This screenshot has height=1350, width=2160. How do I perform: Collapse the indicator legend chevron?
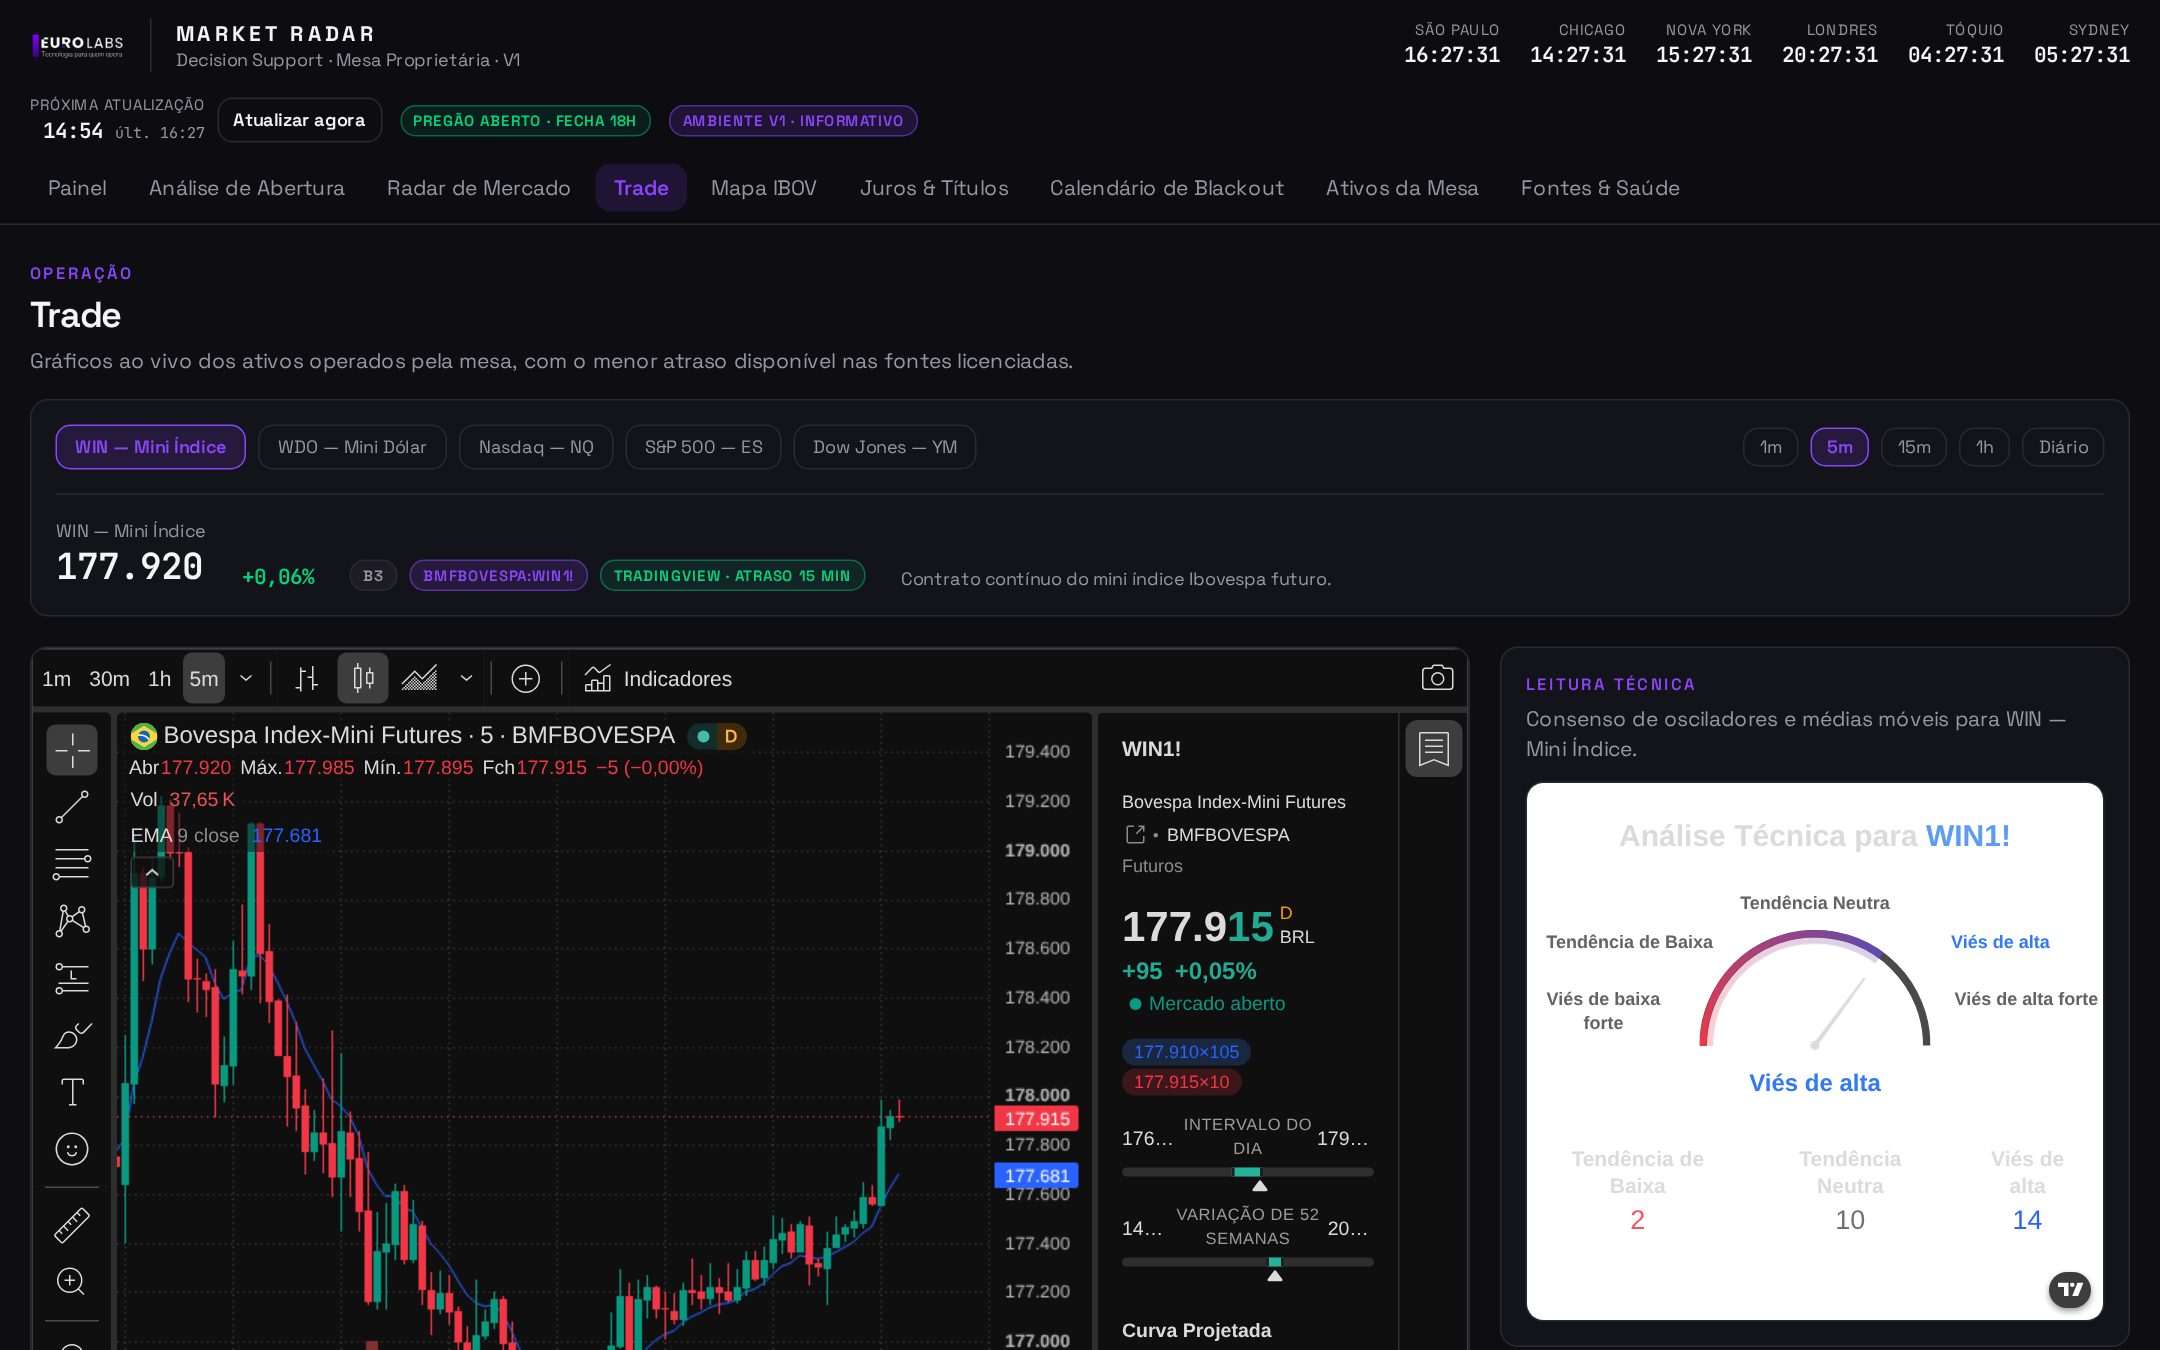[152, 873]
